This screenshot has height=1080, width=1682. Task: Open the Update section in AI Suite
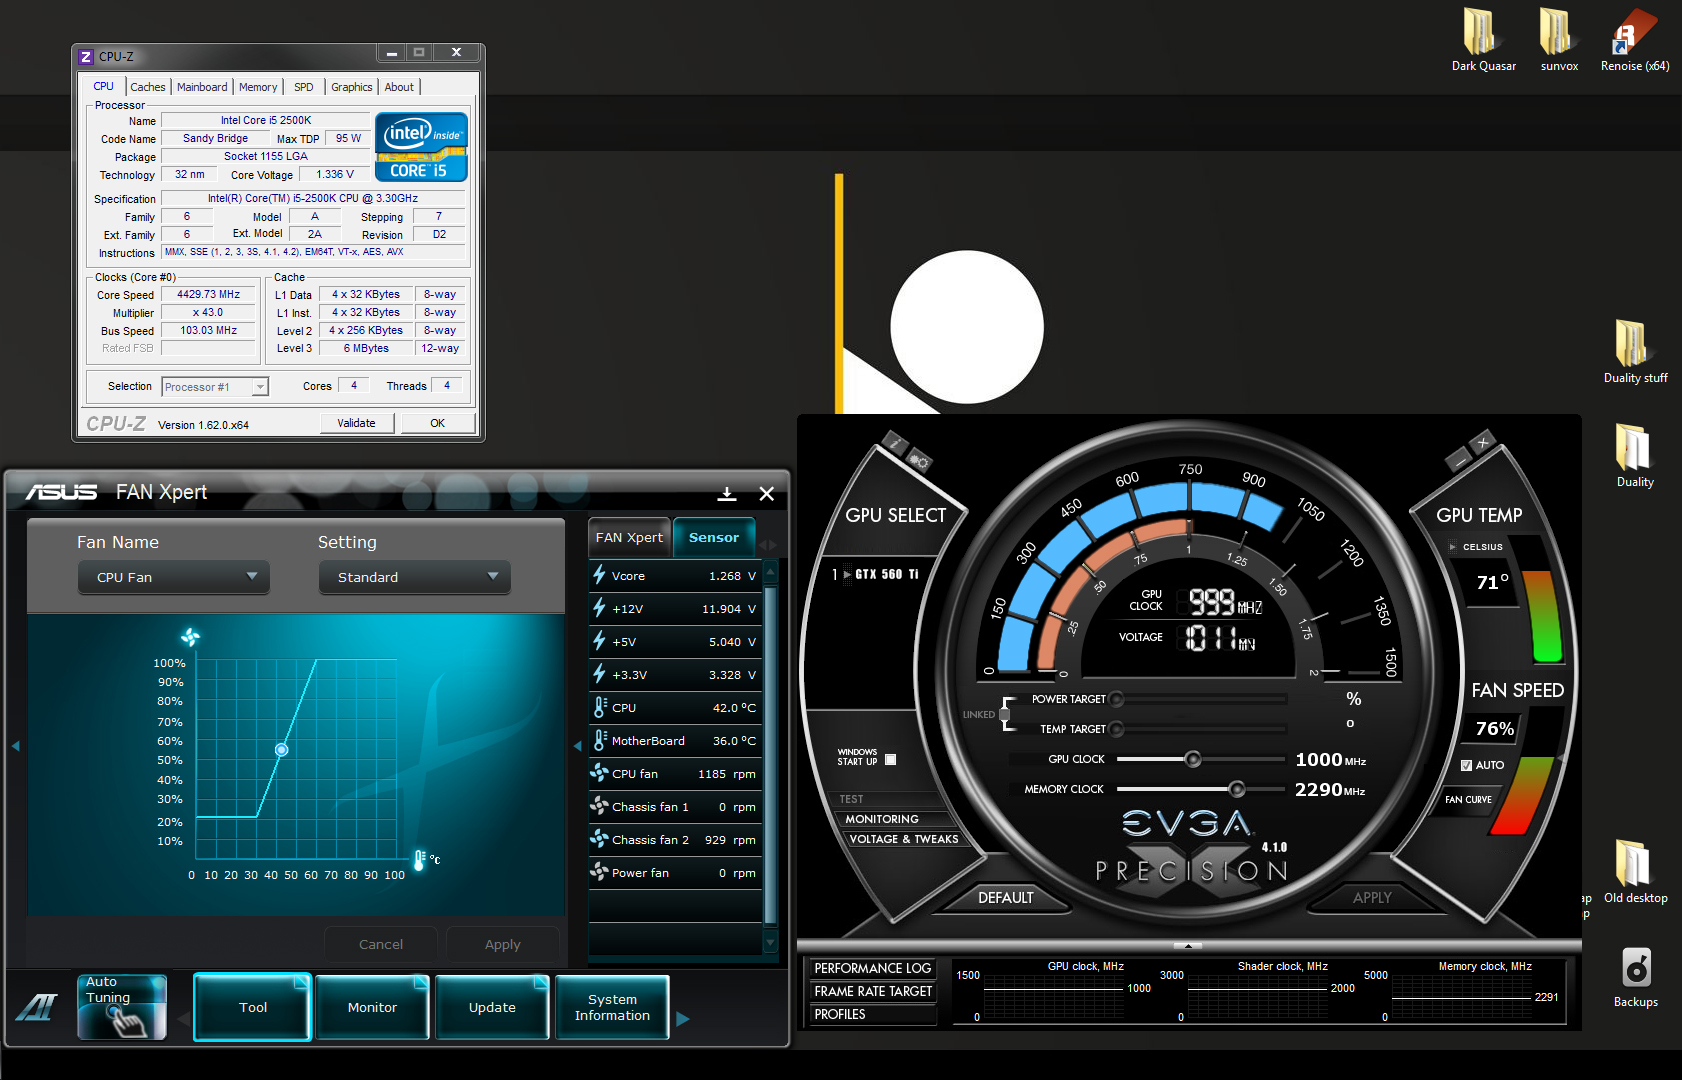click(x=492, y=1007)
